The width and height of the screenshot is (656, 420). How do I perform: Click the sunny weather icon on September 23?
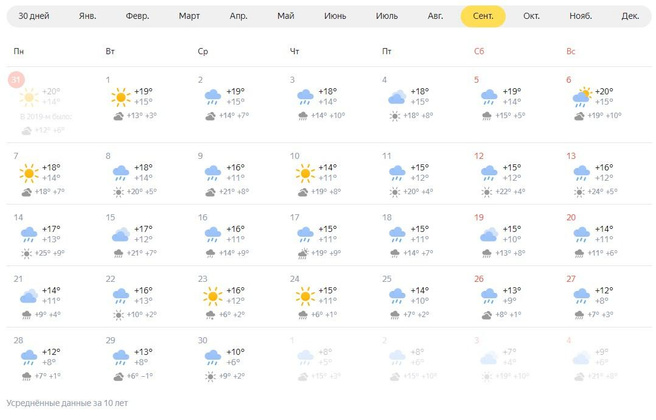[x=213, y=296]
